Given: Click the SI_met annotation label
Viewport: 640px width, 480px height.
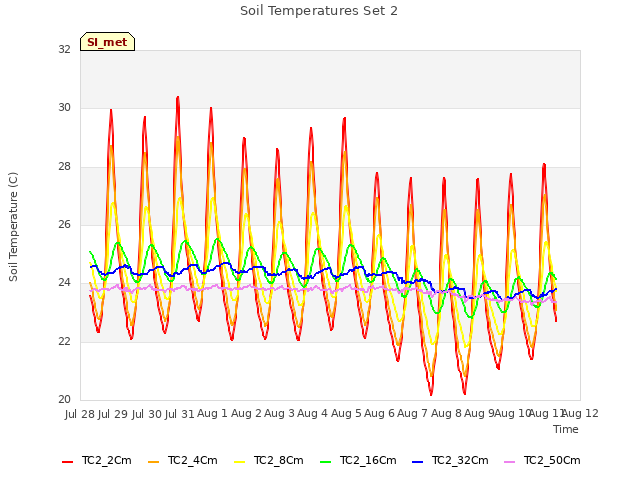Looking at the screenshot, I should pos(107,42).
